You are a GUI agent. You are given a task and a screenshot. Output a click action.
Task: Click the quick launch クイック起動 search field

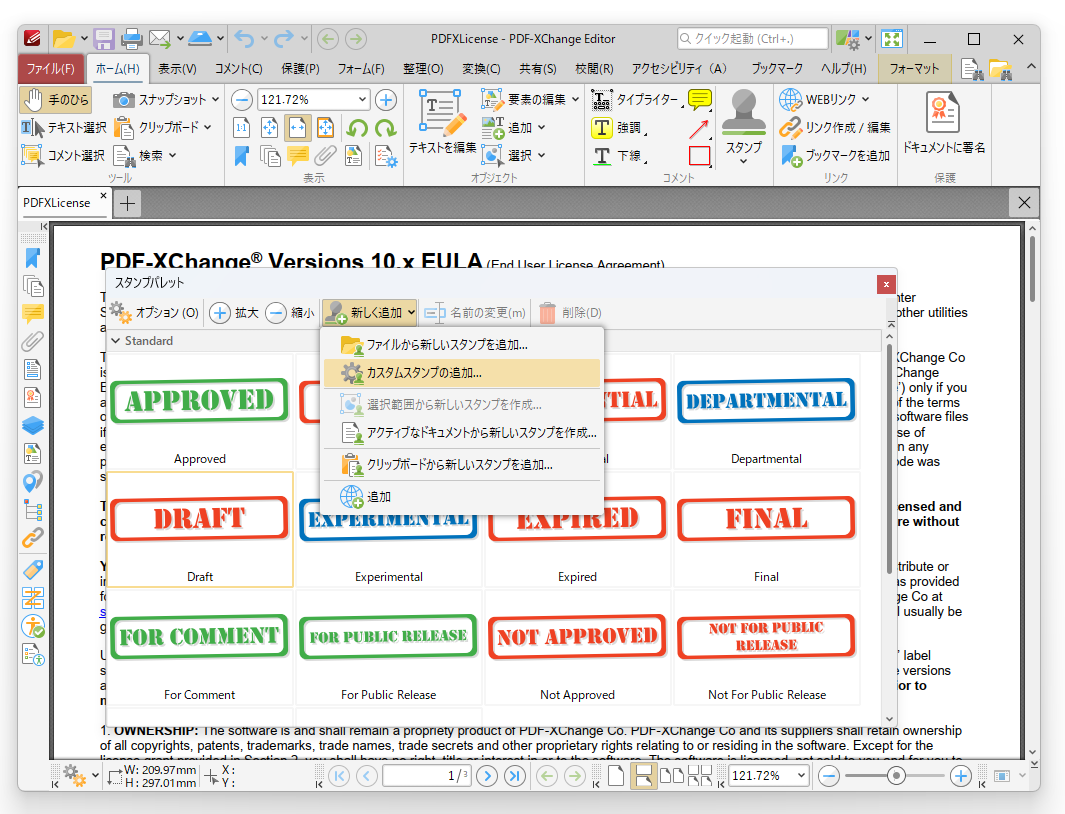click(x=753, y=39)
